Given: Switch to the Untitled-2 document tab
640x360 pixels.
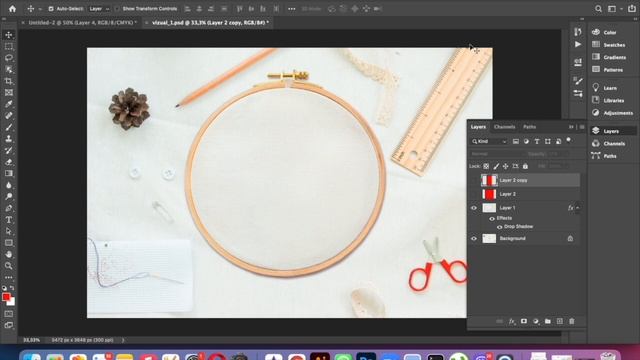Looking at the screenshot, I should click(82, 23).
